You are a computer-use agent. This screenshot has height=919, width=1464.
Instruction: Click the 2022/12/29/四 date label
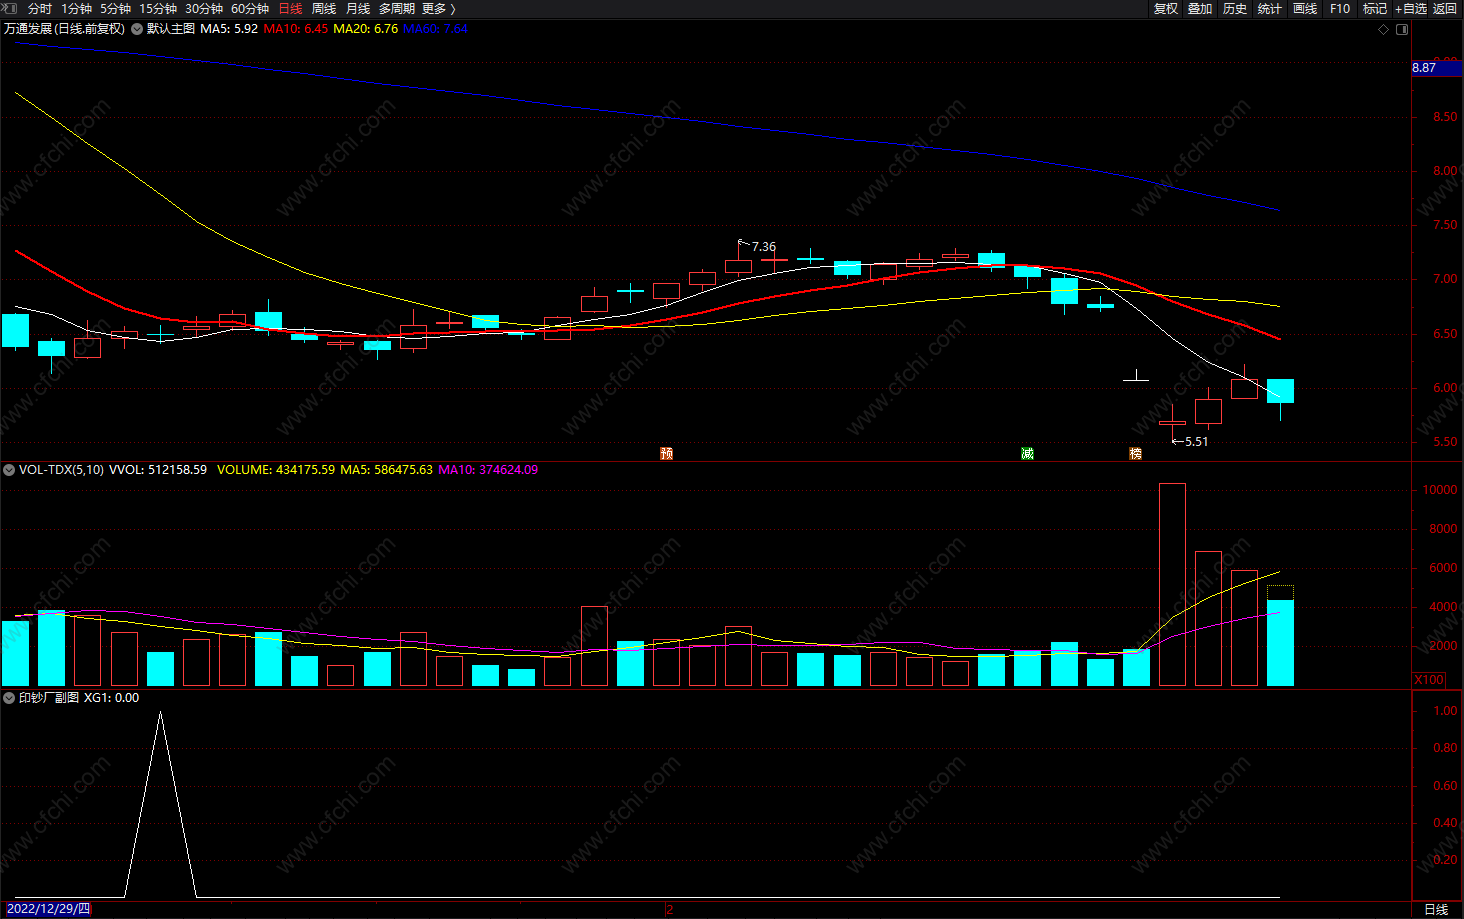coord(47,909)
